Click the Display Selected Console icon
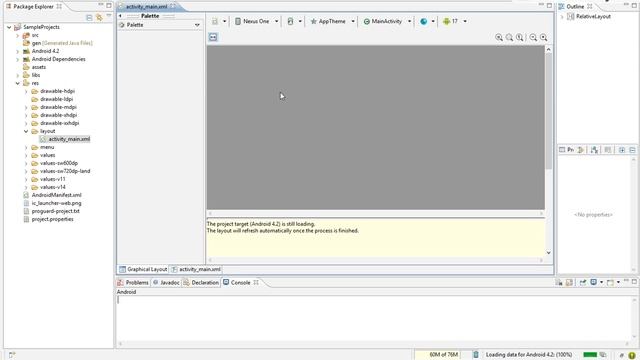This screenshot has height=360, width=640. tap(593, 282)
